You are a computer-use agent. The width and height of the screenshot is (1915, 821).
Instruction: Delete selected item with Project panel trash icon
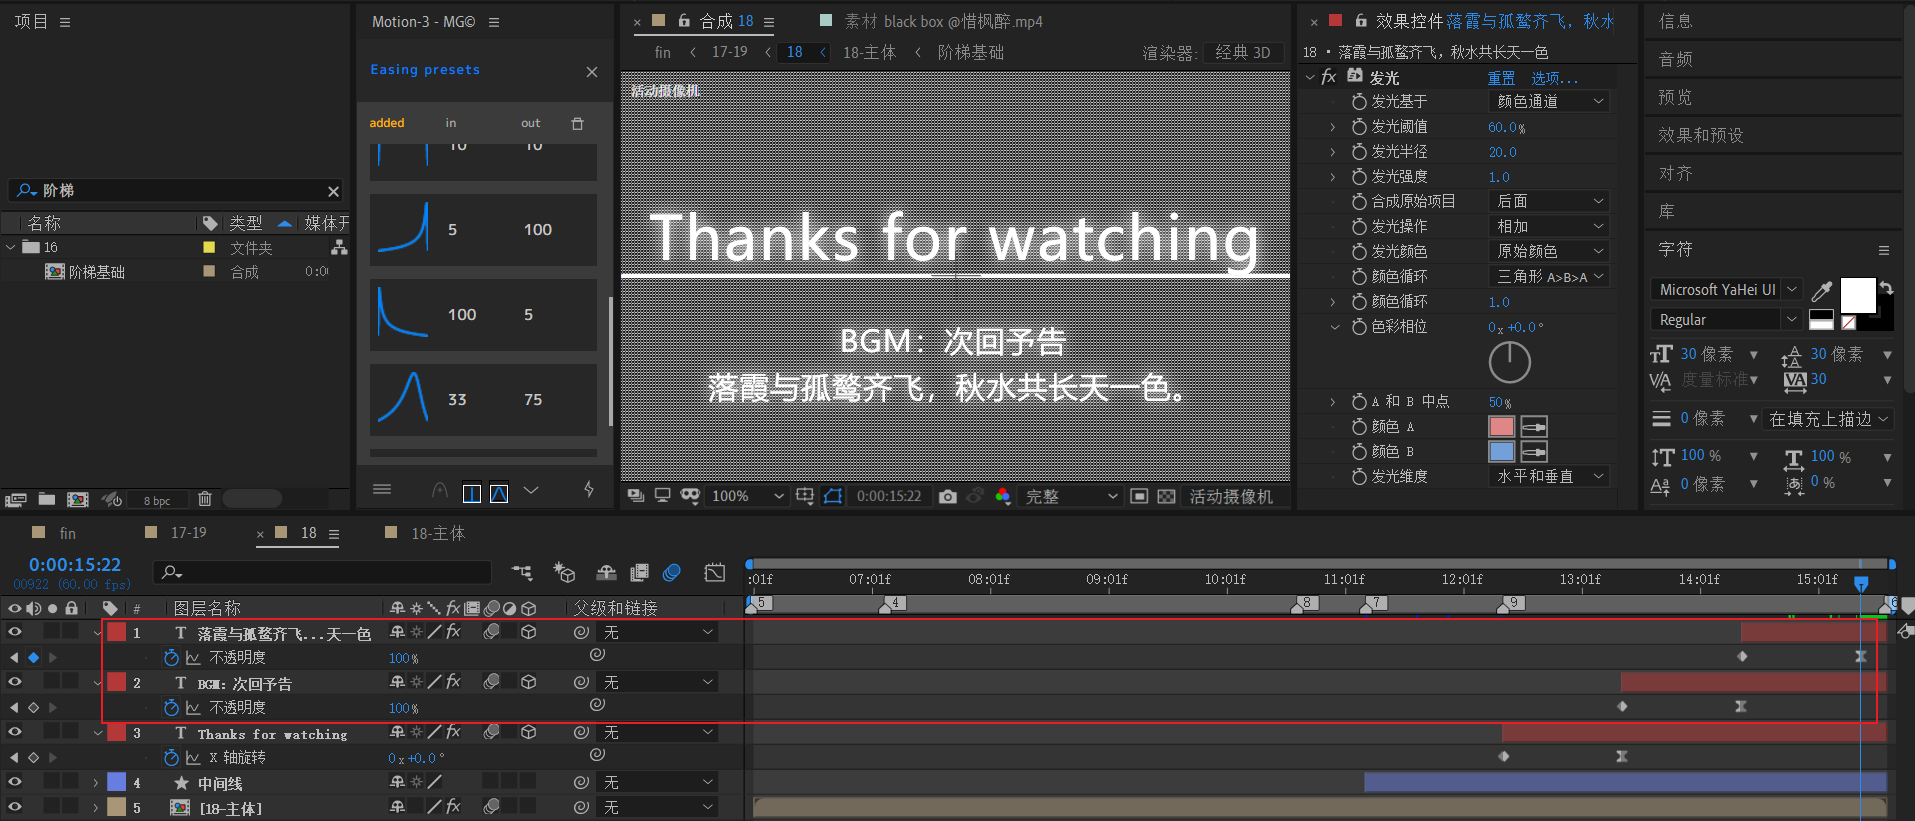[x=205, y=499]
